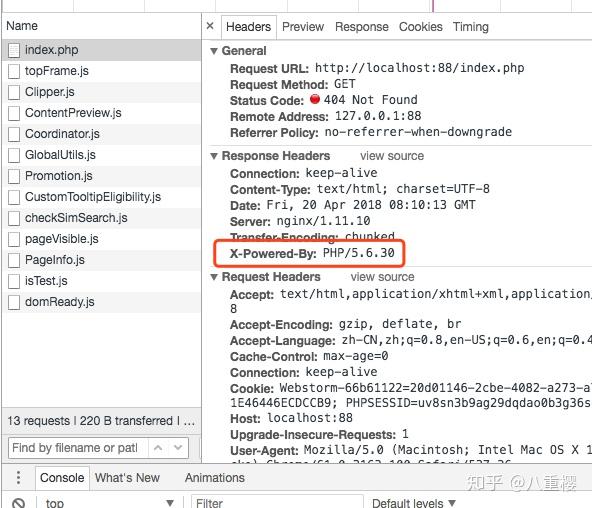Viewport: 592px width, 508px height.
Task: Click the file icon beside topFrame.js
Action: click(14, 71)
